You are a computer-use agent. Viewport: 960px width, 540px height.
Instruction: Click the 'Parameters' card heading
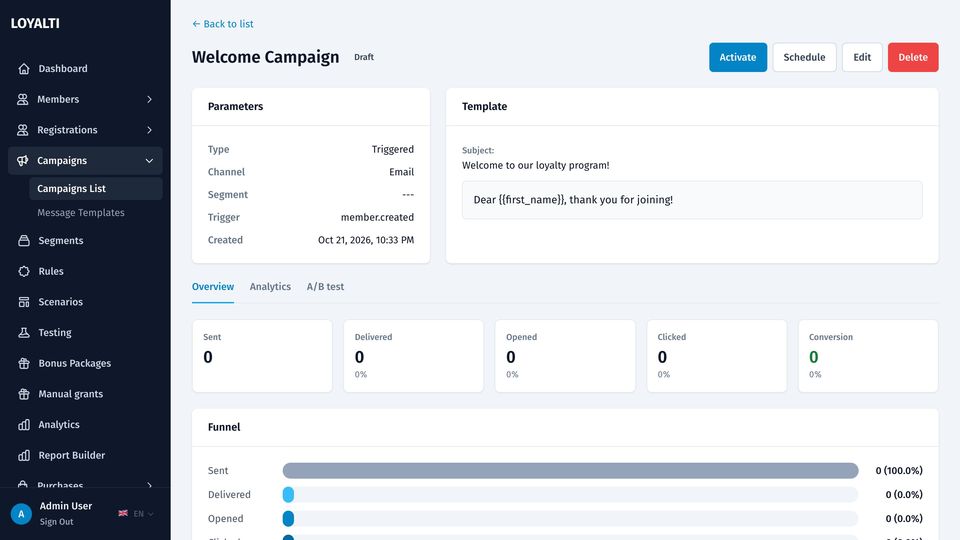(x=235, y=106)
